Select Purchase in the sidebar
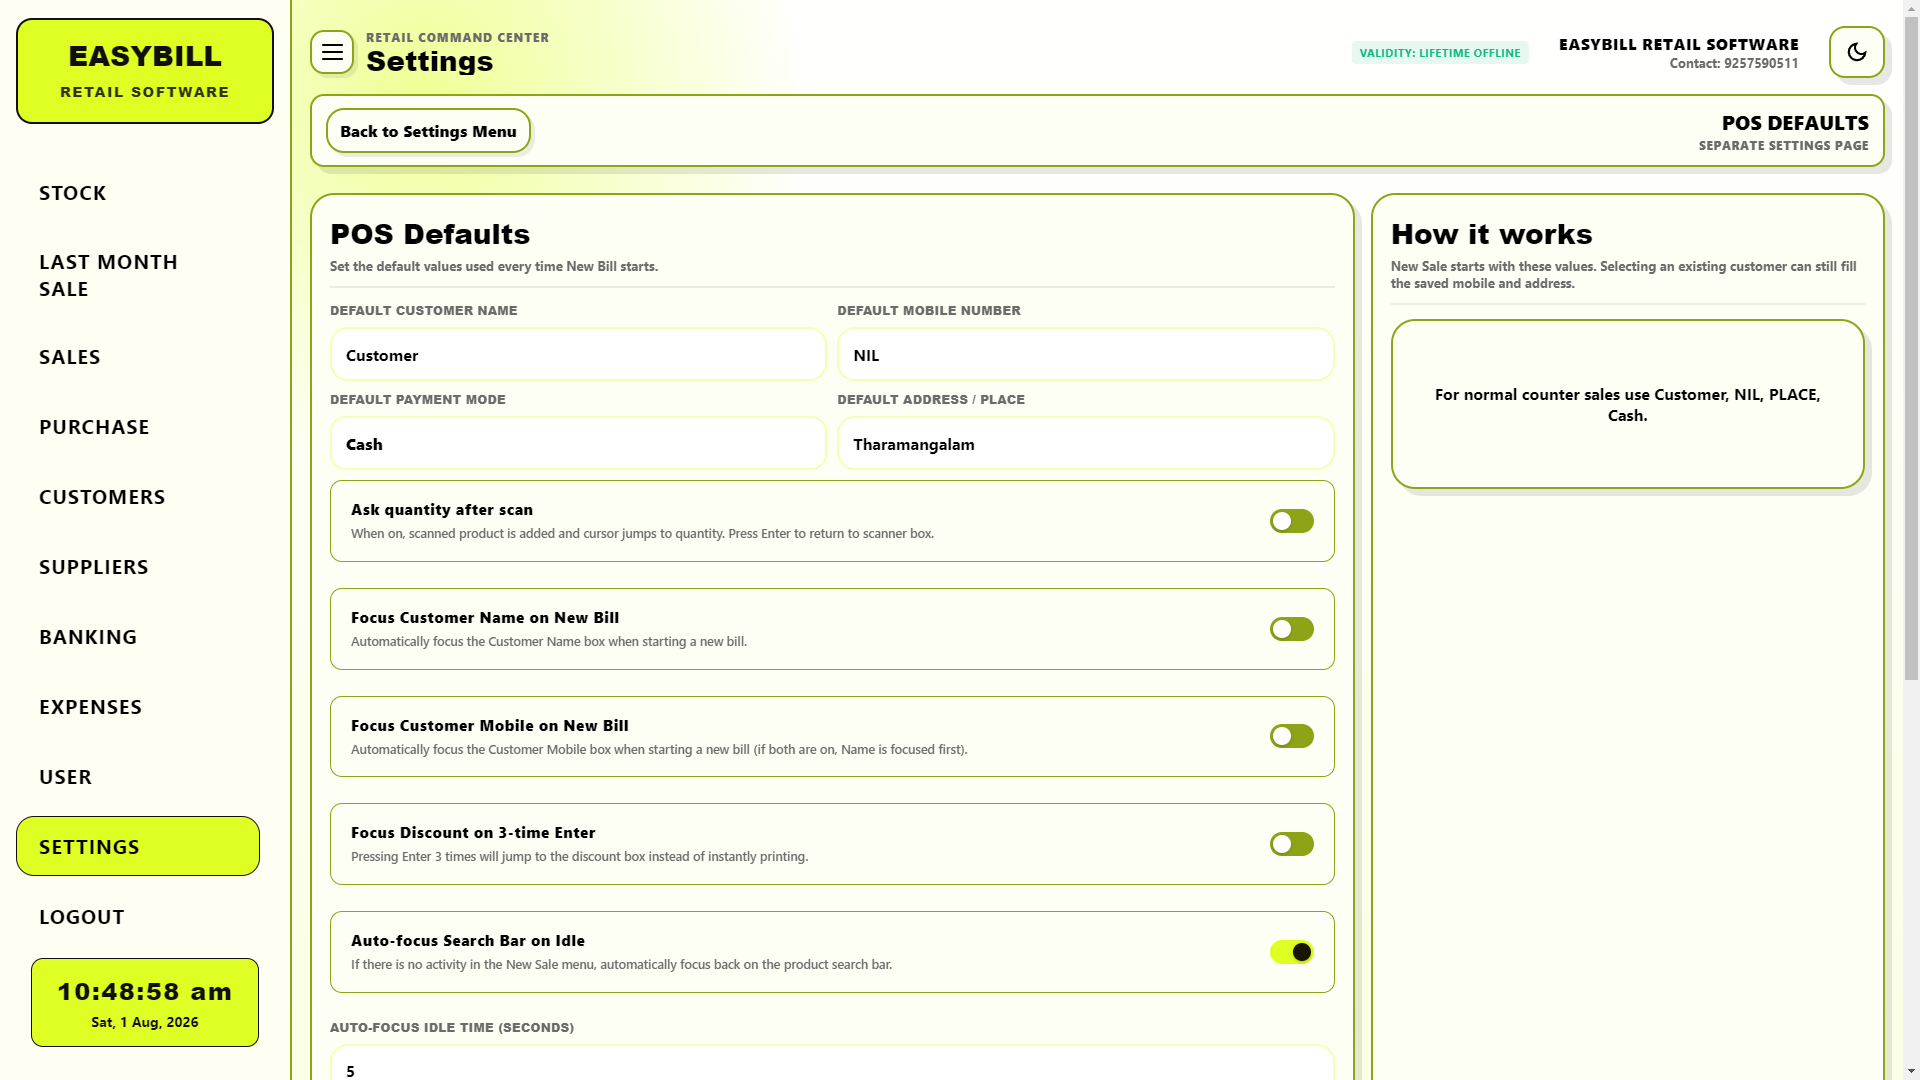 pos(138,427)
